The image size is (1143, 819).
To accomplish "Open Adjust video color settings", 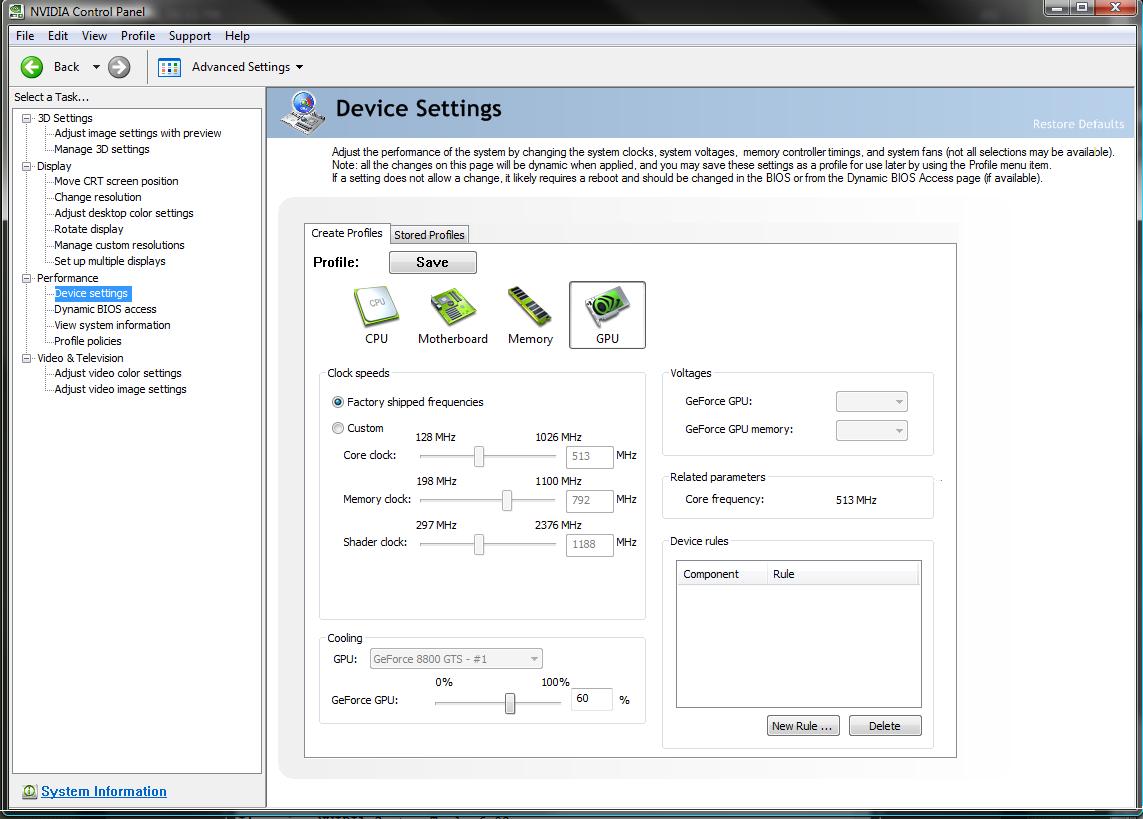I will point(118,374).
